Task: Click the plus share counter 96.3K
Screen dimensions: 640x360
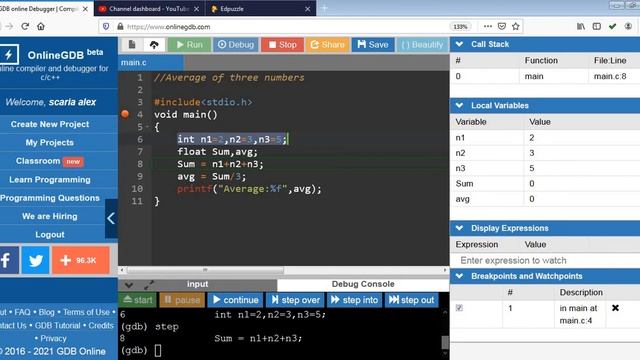Action: [80, 260]
